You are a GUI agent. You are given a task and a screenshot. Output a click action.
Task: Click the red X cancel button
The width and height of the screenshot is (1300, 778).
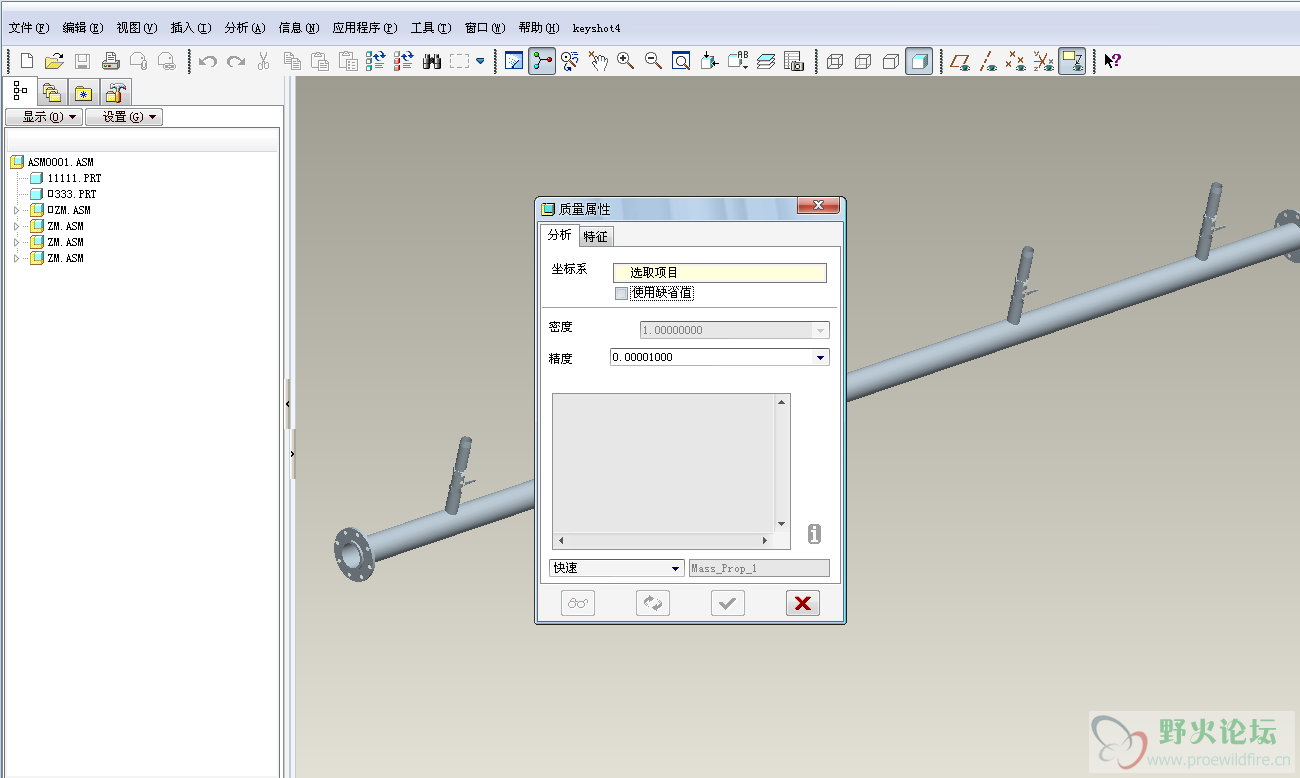(x=803, y=603)
